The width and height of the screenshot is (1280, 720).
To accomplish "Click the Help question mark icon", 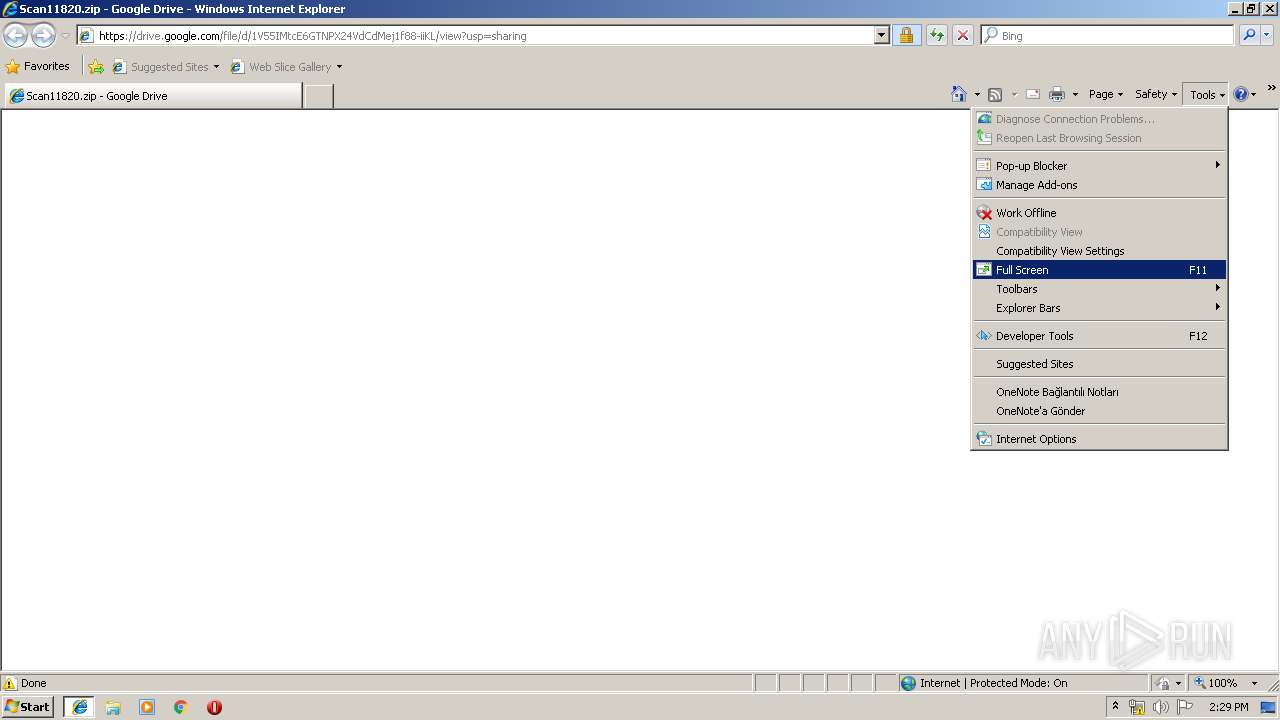I will (1241, 94).
